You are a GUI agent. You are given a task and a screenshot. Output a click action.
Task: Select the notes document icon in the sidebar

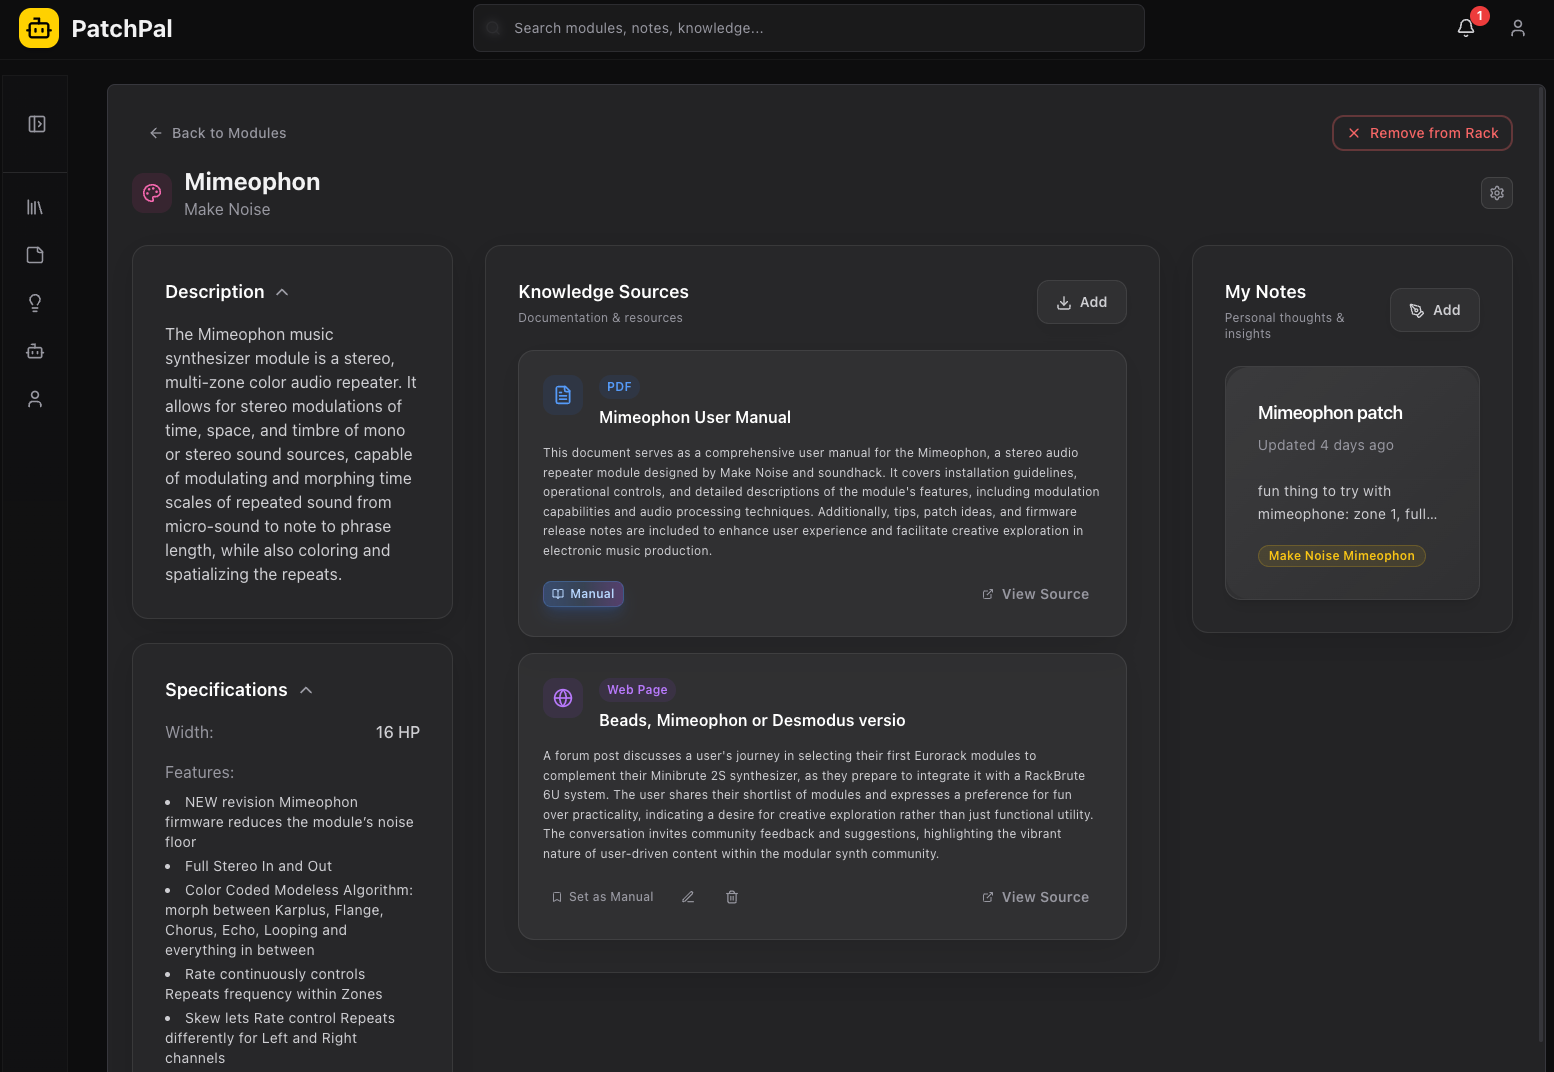click(34, 255)
